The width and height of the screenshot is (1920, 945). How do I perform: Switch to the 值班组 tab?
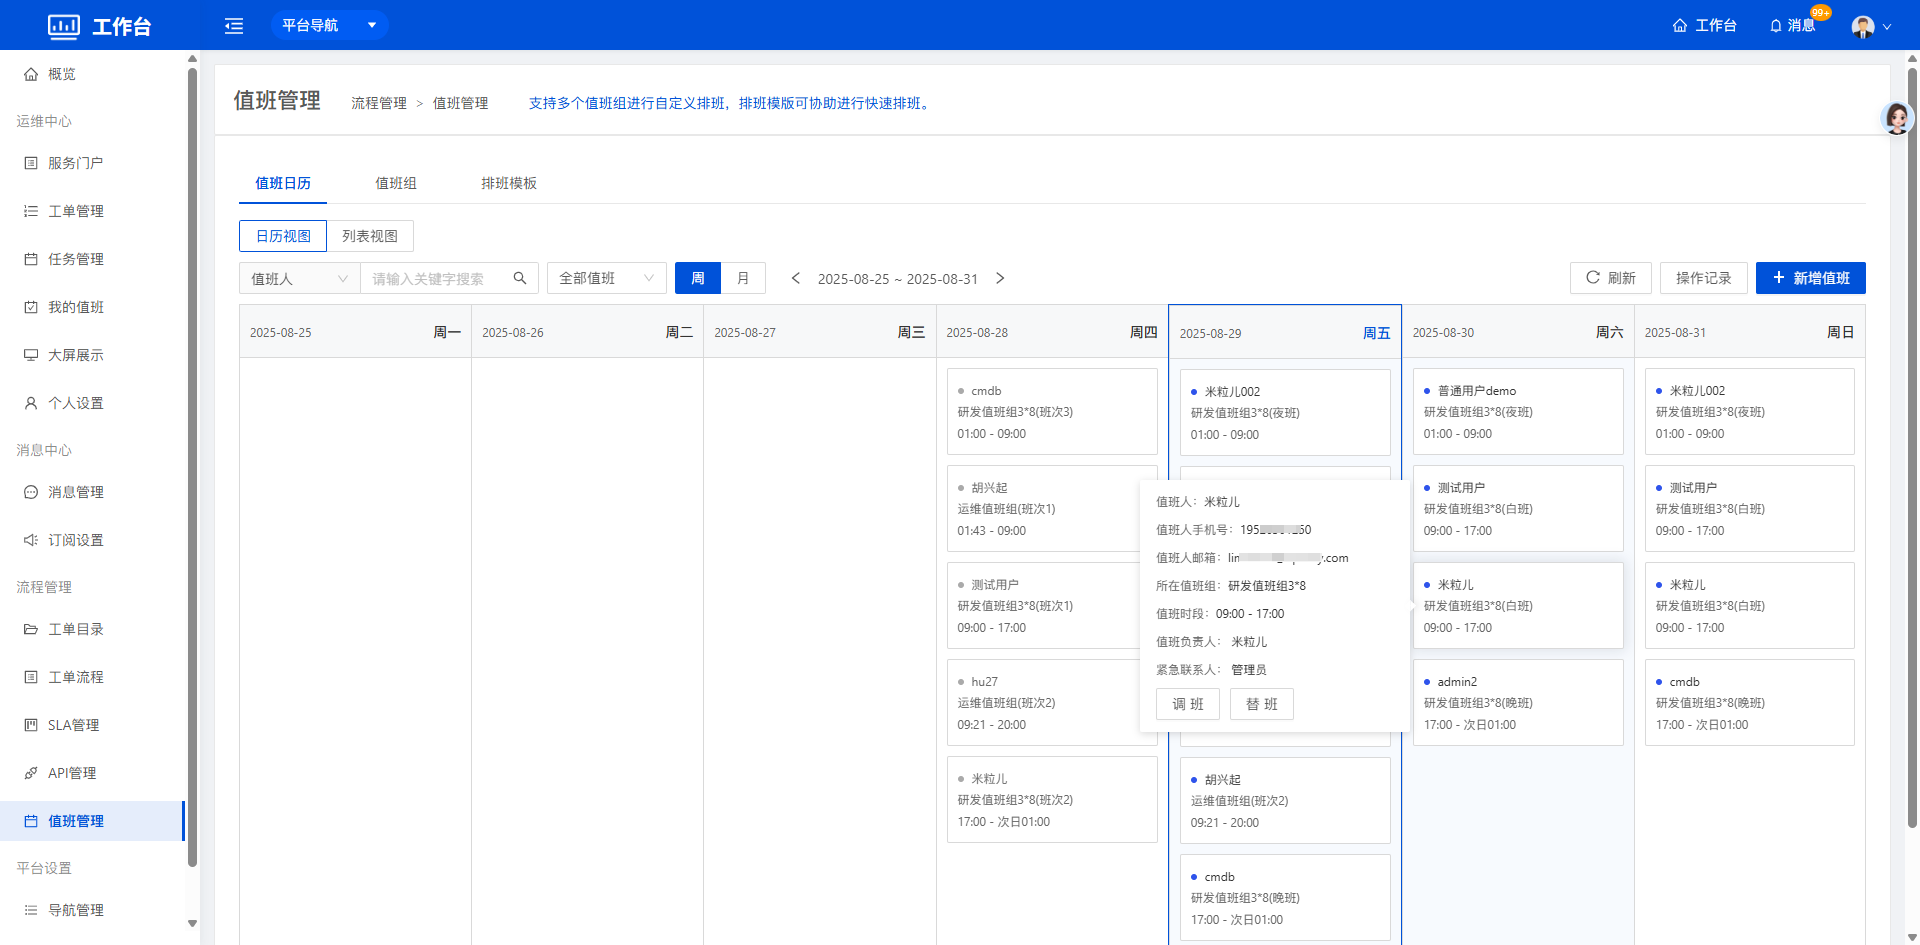point(396,183)
